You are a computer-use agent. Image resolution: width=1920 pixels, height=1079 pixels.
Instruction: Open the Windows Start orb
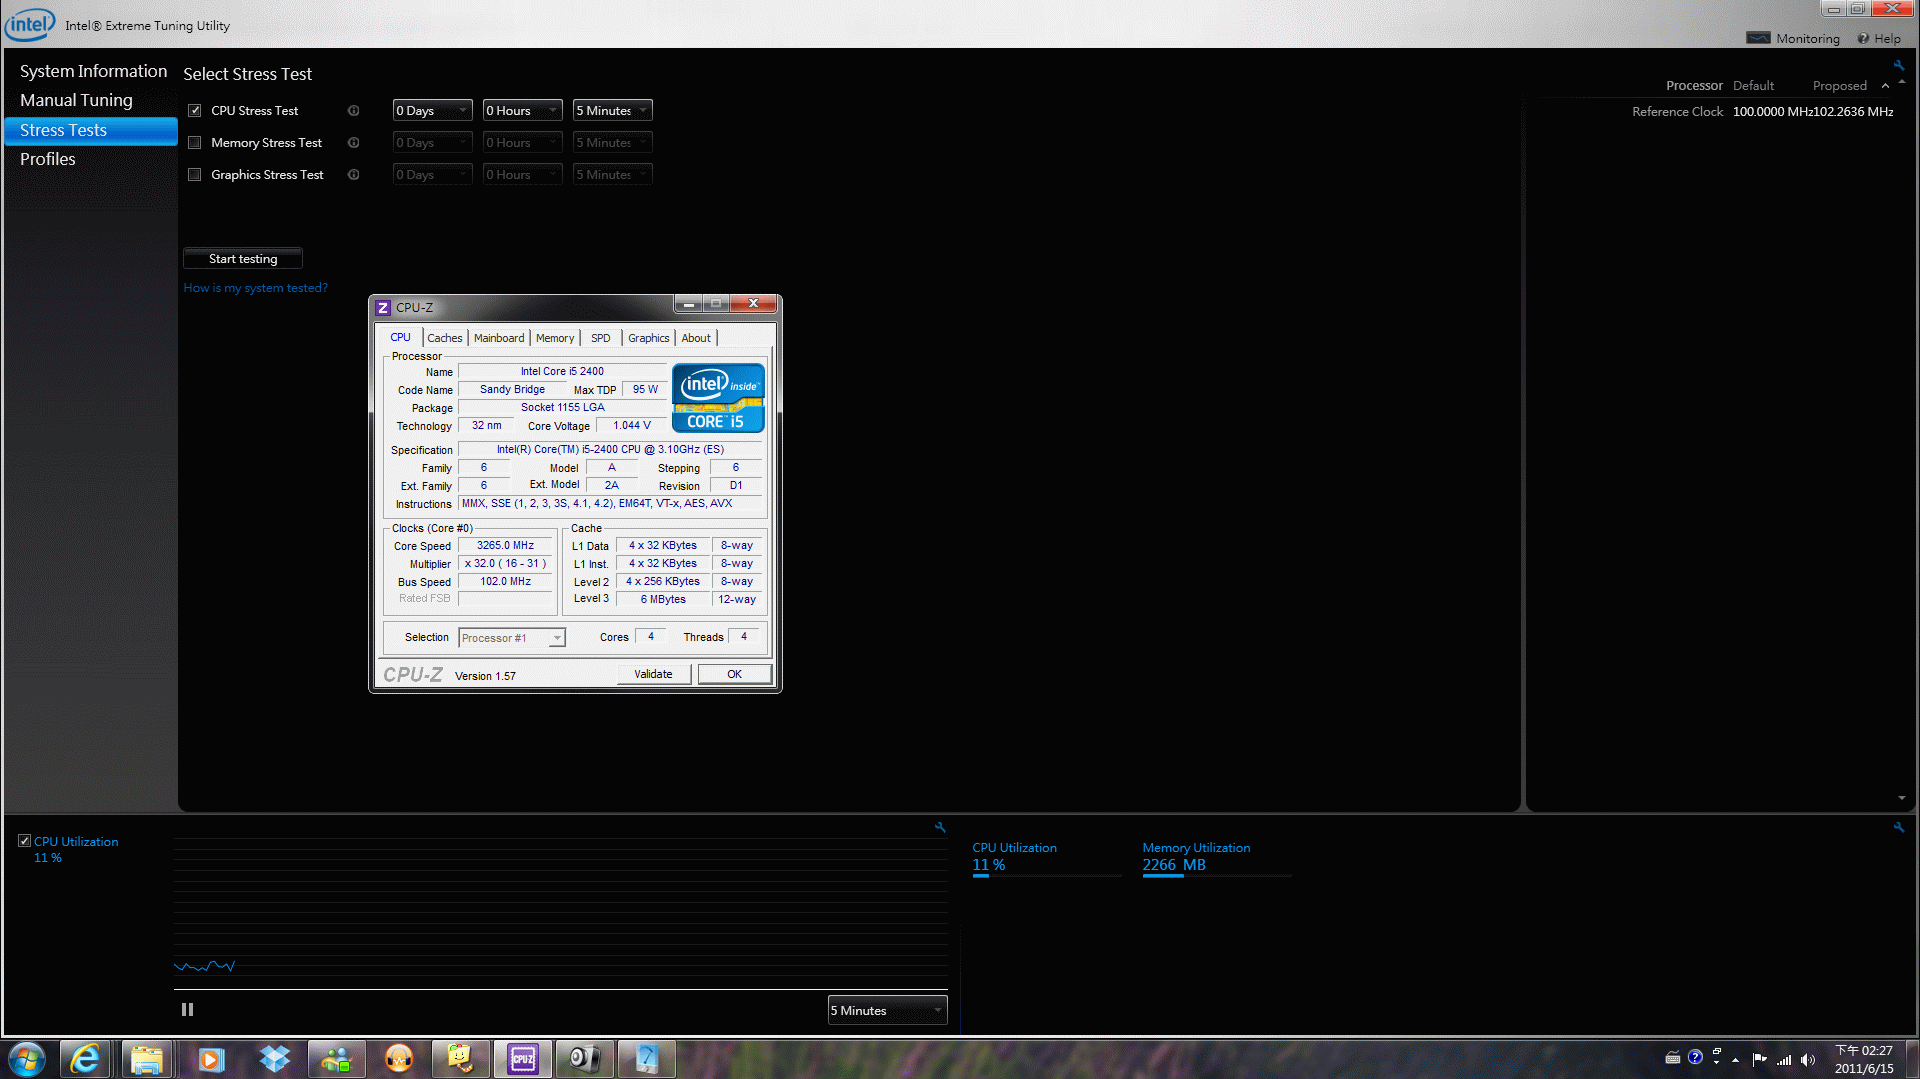27,1059
